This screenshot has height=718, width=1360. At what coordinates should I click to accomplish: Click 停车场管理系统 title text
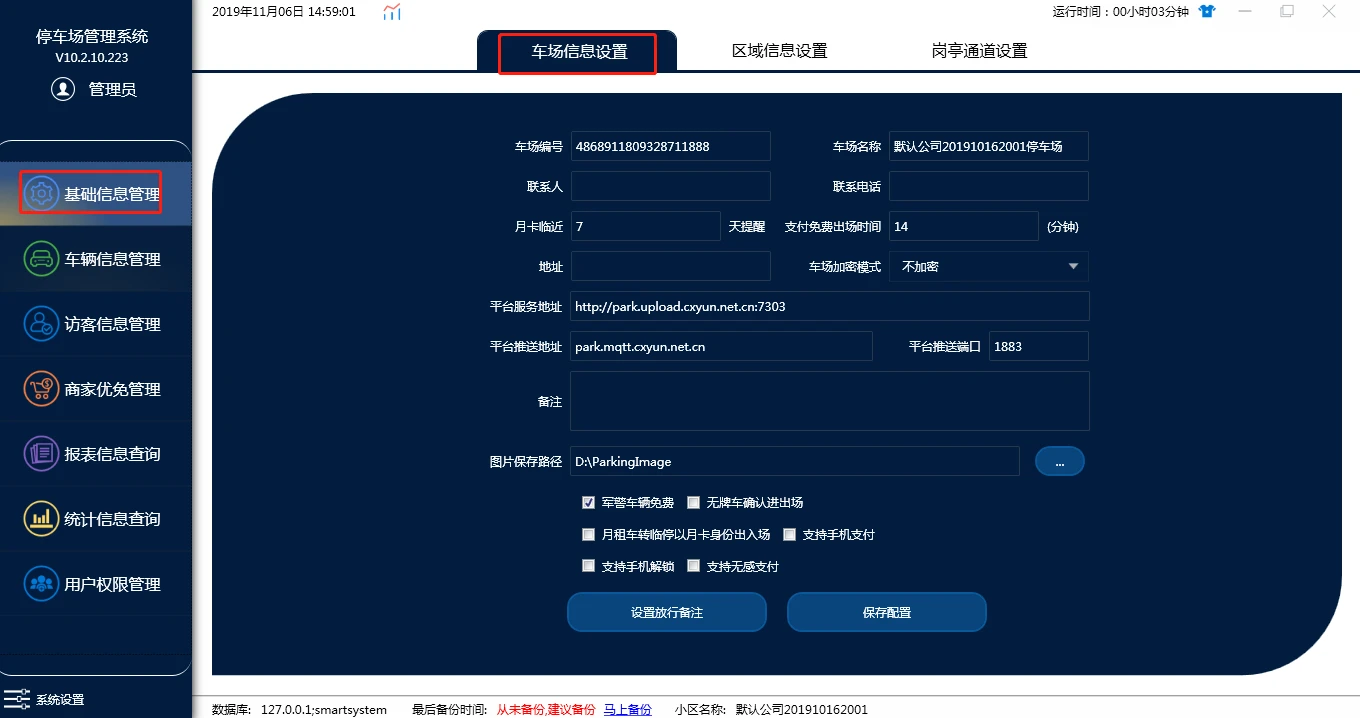coord(92,36)
